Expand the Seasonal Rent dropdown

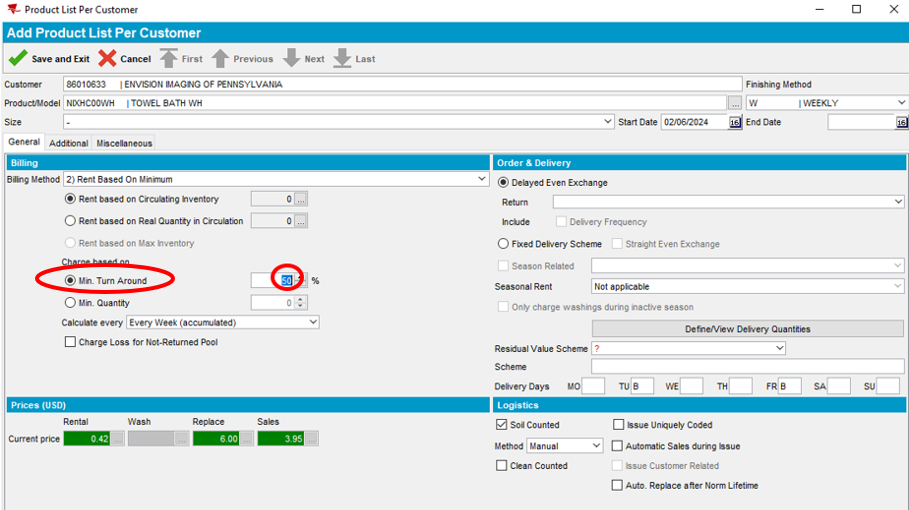click(x=898, y=286)
